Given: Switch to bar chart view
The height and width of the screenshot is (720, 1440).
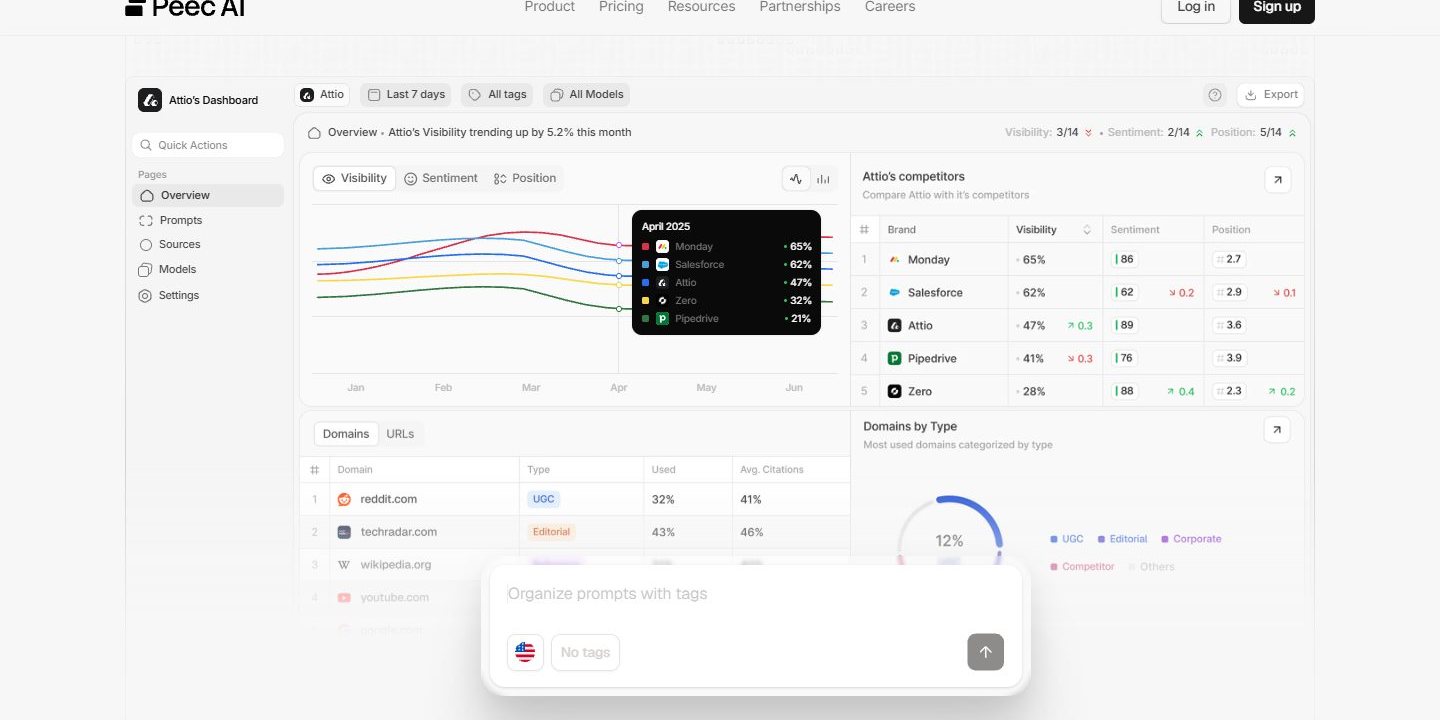Looking at the screenshot, I should [823, 179].
